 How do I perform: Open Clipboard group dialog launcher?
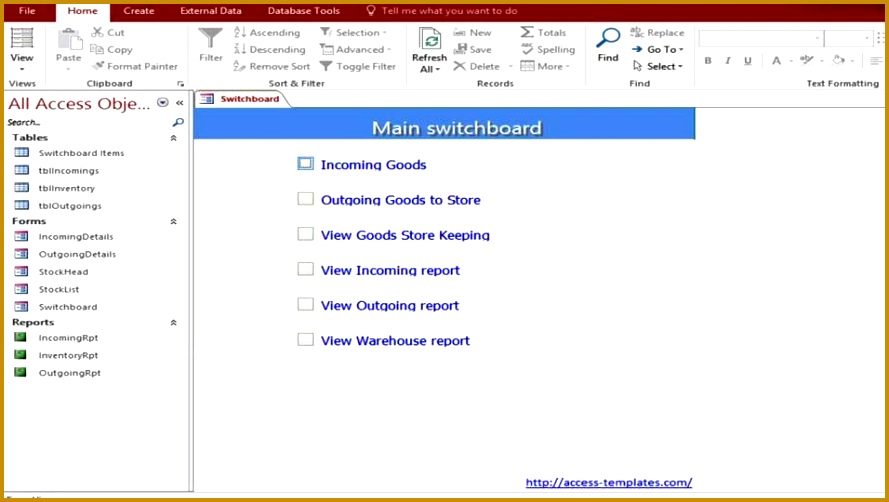(x=181, y=84)
